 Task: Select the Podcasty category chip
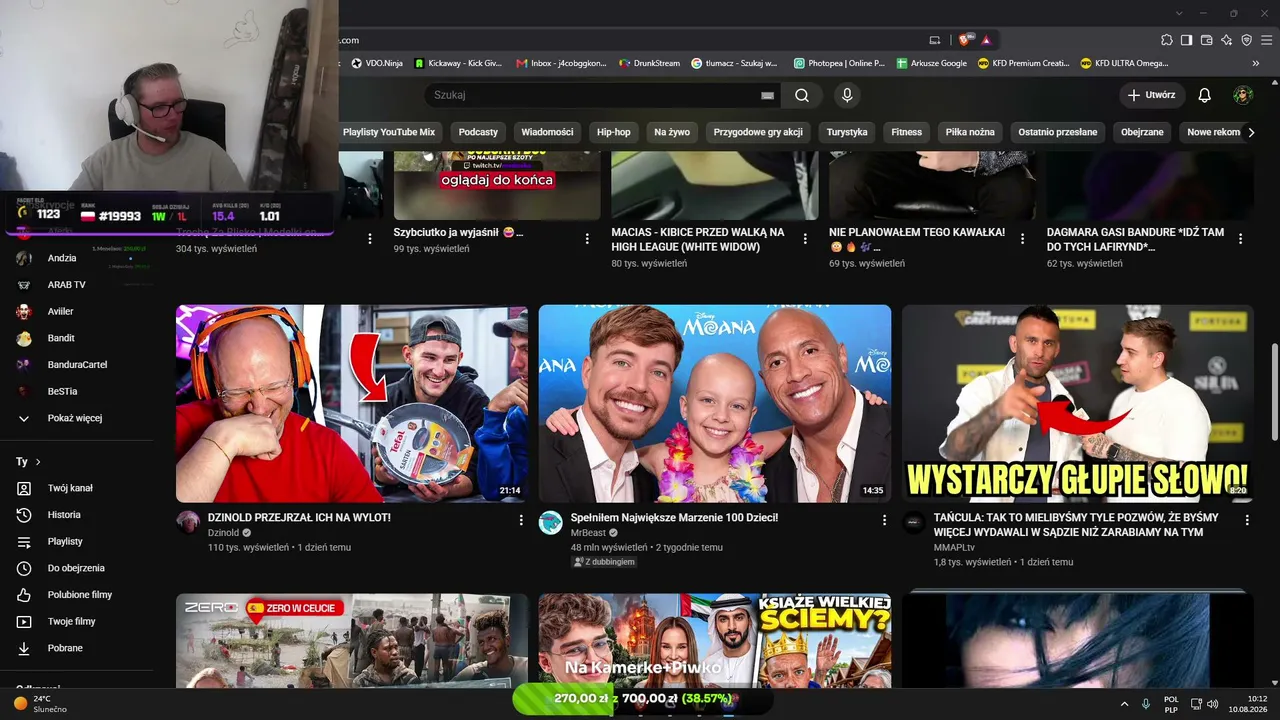click(478, 132)
